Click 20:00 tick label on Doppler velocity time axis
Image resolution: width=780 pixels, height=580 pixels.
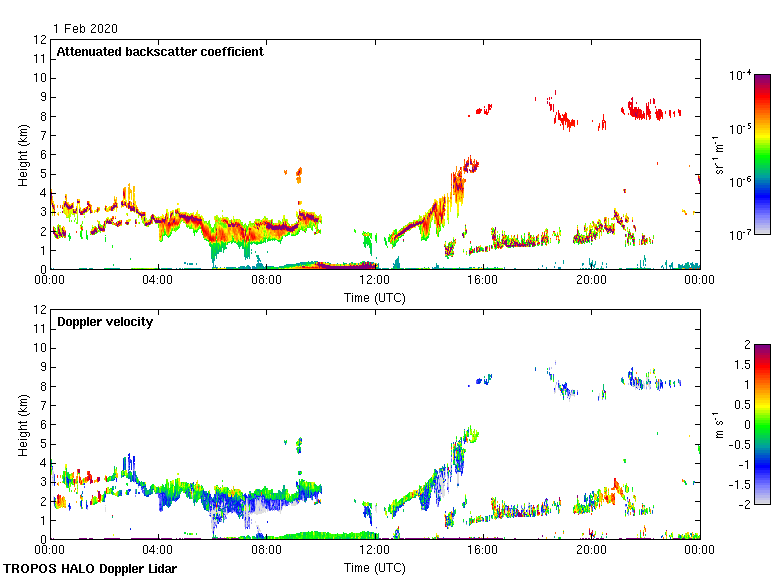pyautogui.click(x=591, y=552)
